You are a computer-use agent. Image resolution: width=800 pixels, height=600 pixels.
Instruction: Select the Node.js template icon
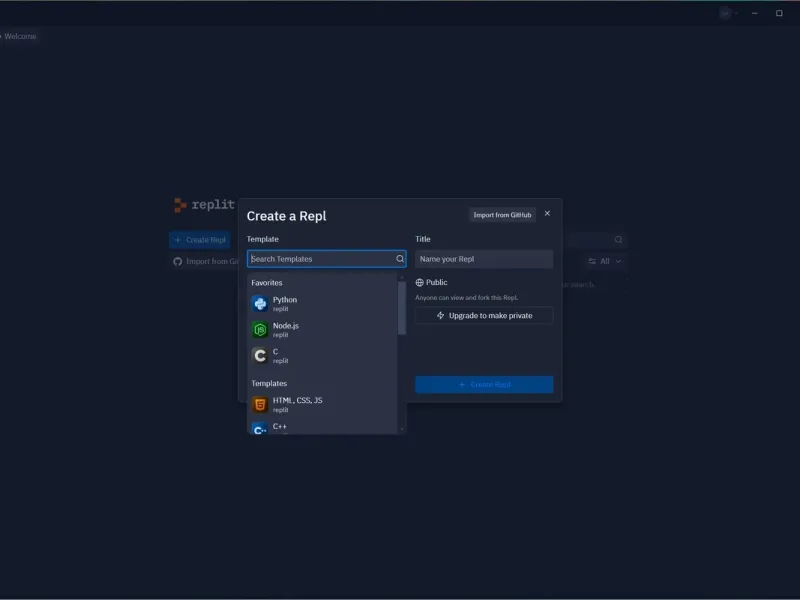click(x=260, y=330)
